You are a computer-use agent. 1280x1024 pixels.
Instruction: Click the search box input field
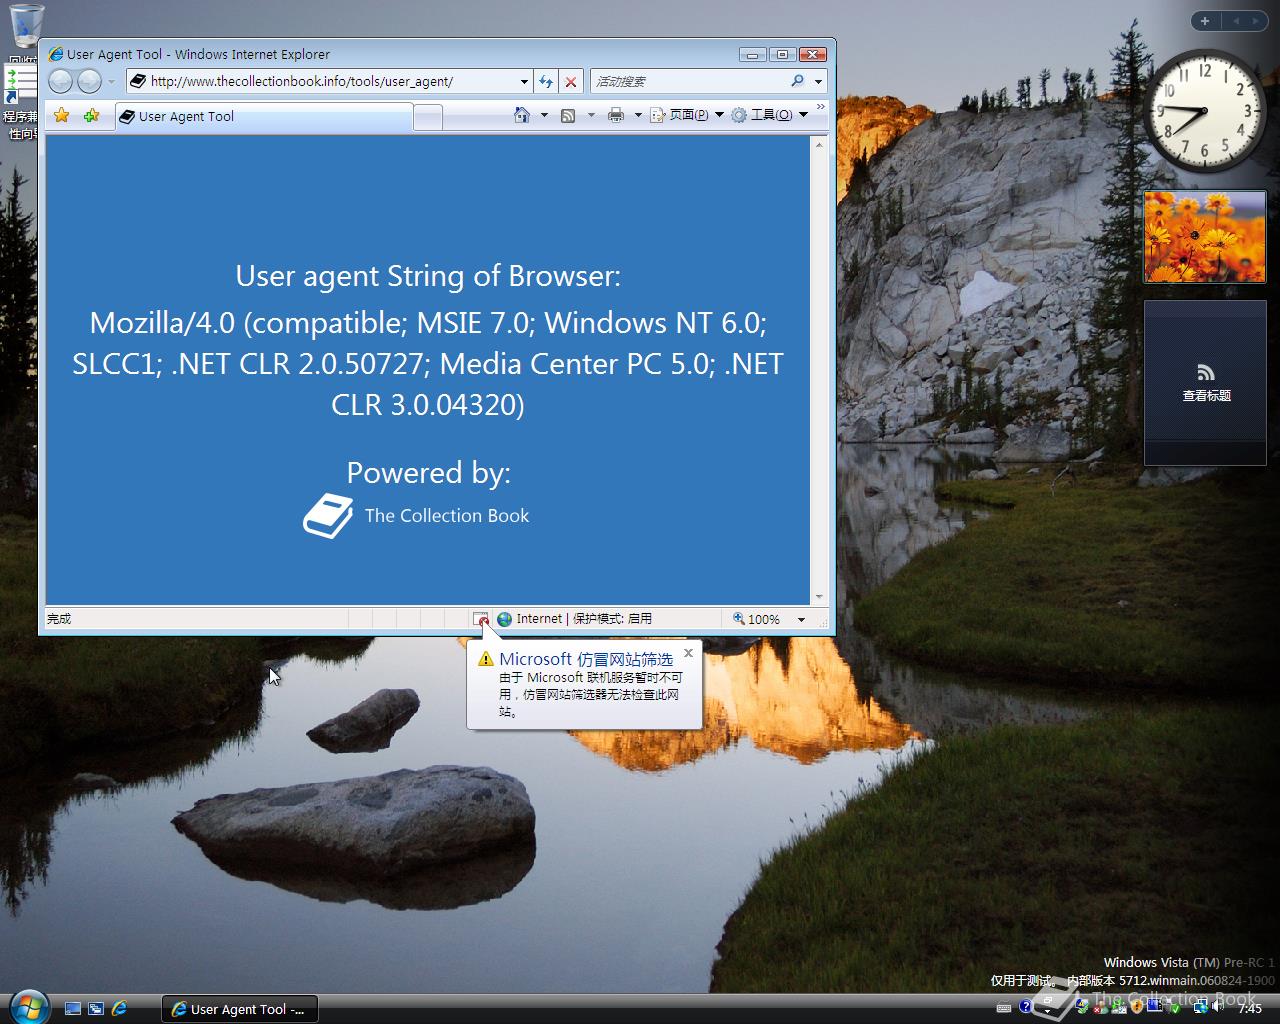(690, 81)
